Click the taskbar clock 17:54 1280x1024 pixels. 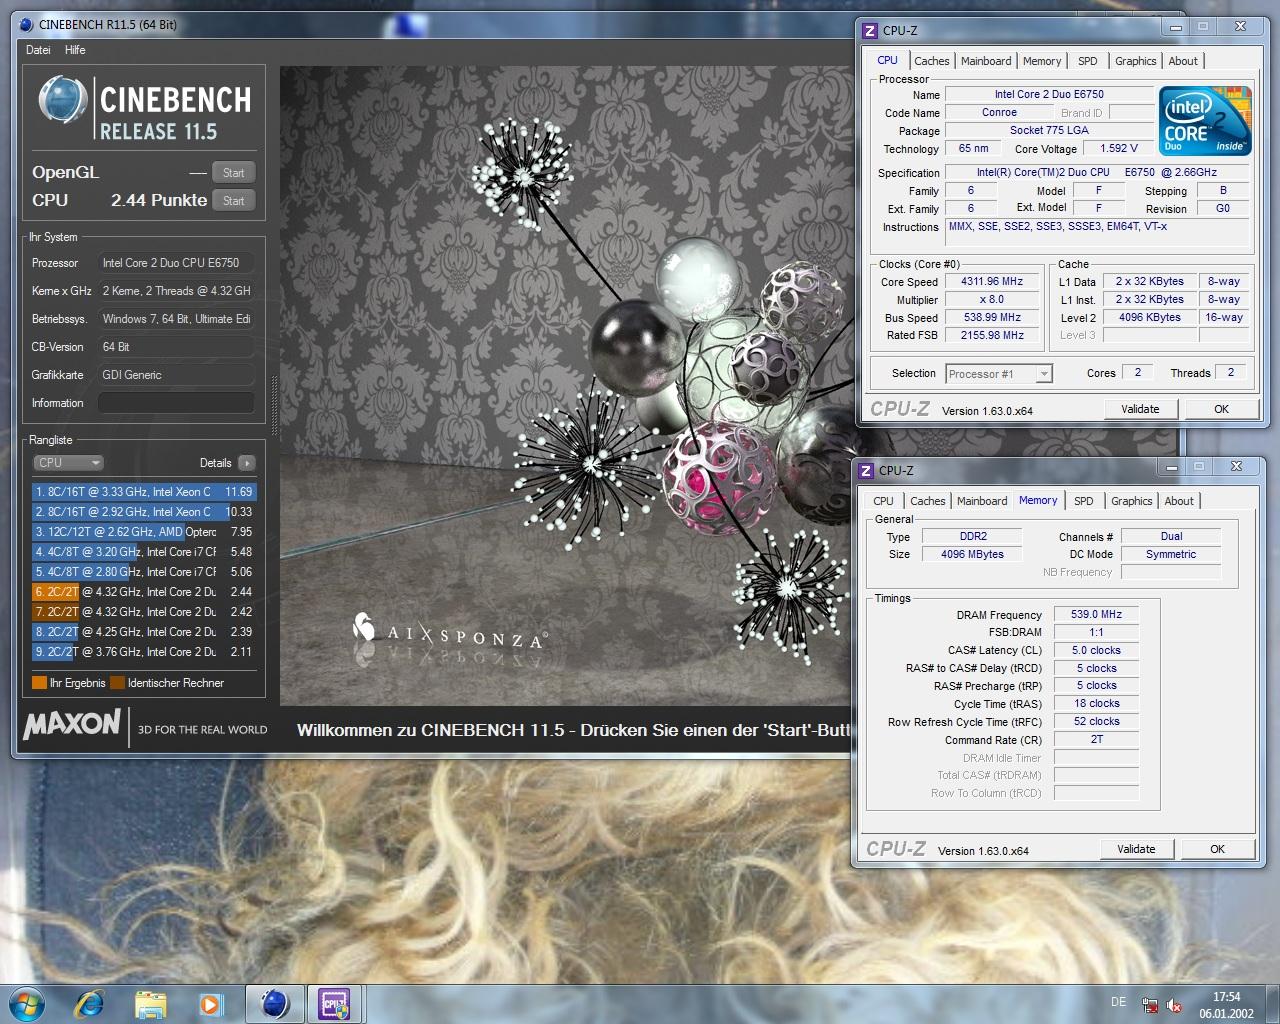(1226, 997)
